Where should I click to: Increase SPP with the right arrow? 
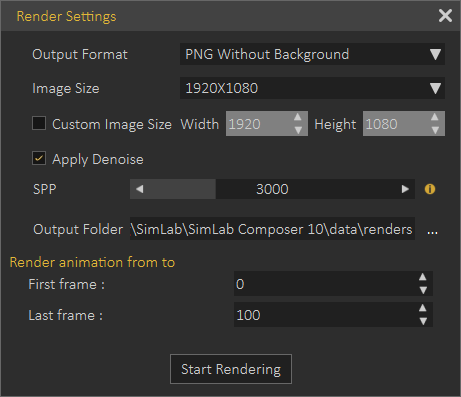[x=405, y=189]
